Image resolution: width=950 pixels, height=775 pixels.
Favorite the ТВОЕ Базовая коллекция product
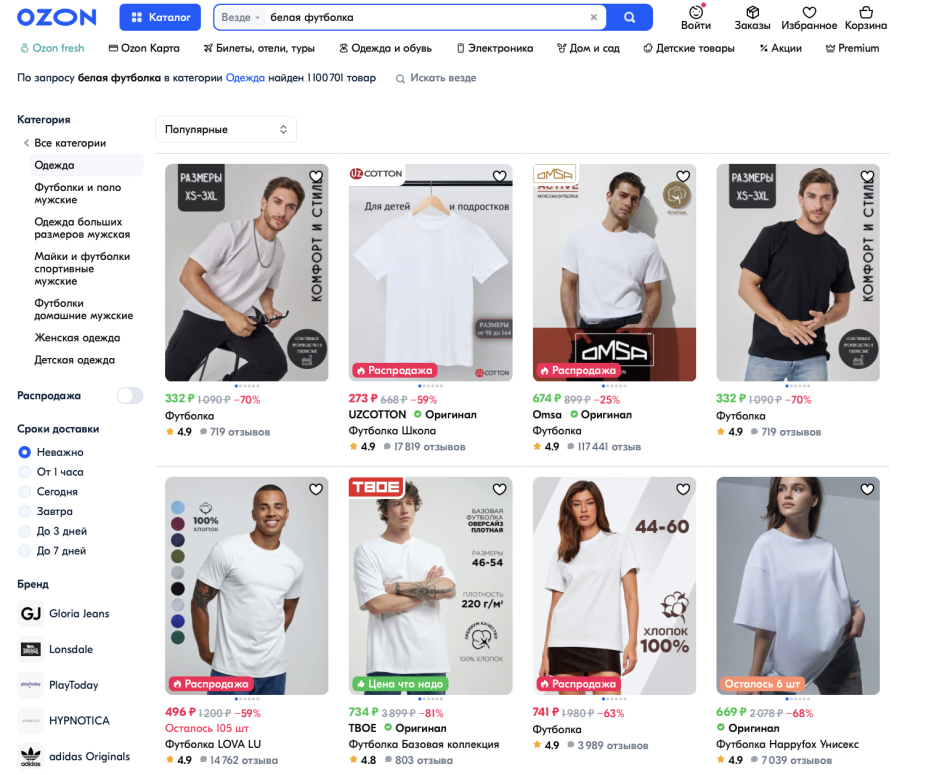point(500,489)
